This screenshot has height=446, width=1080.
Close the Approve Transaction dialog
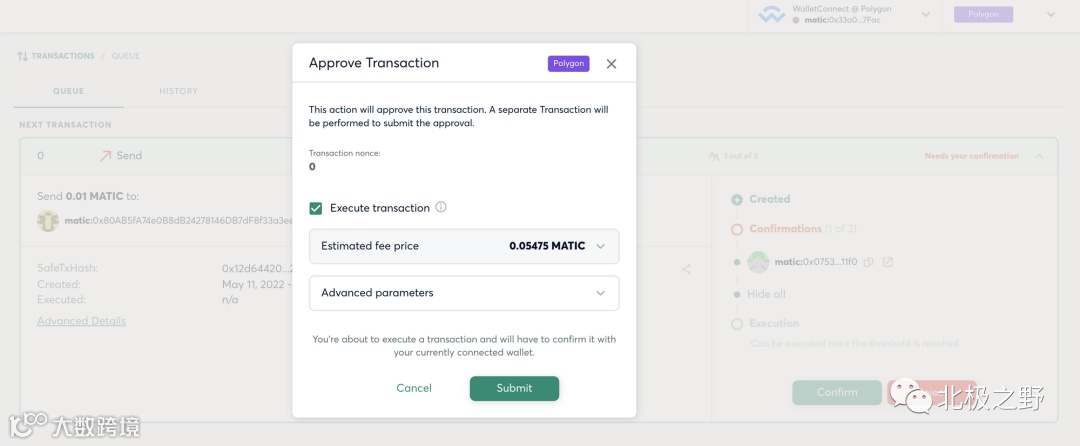[611, 63]
